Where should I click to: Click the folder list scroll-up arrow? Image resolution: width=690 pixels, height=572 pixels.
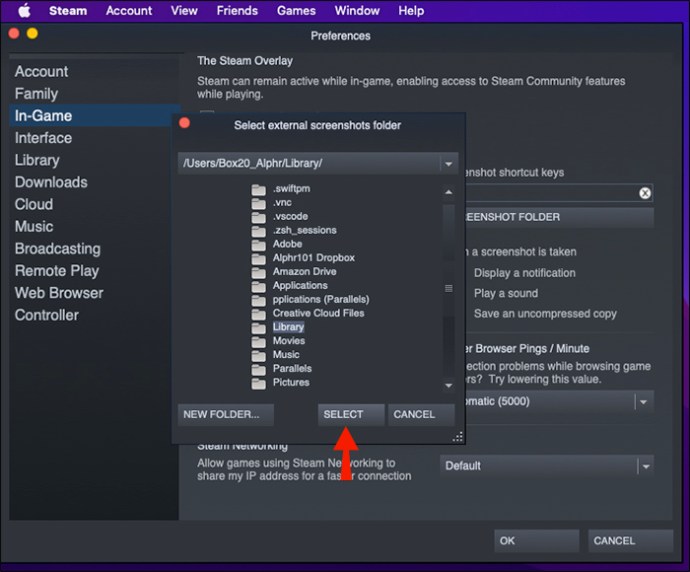pos(448,192)
